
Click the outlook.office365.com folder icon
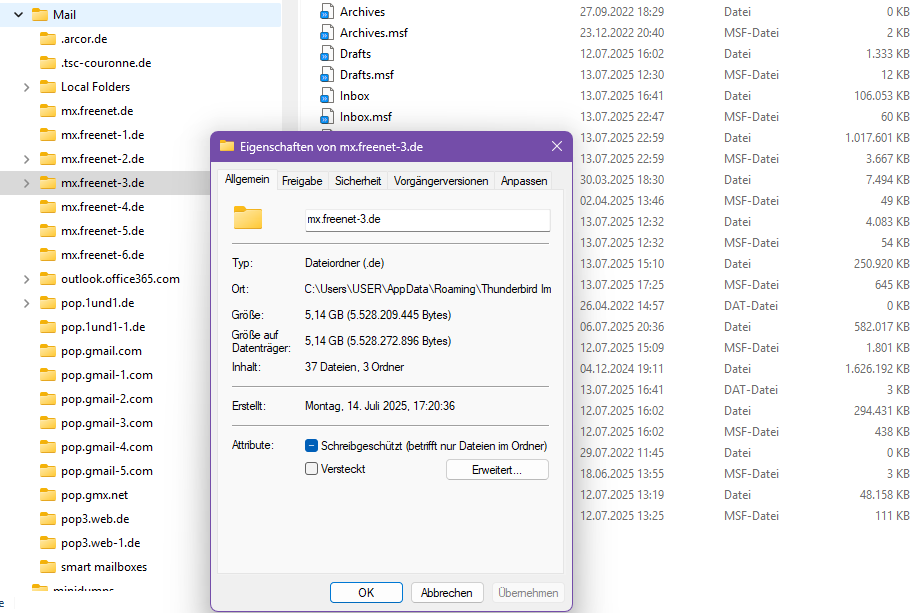47,279
